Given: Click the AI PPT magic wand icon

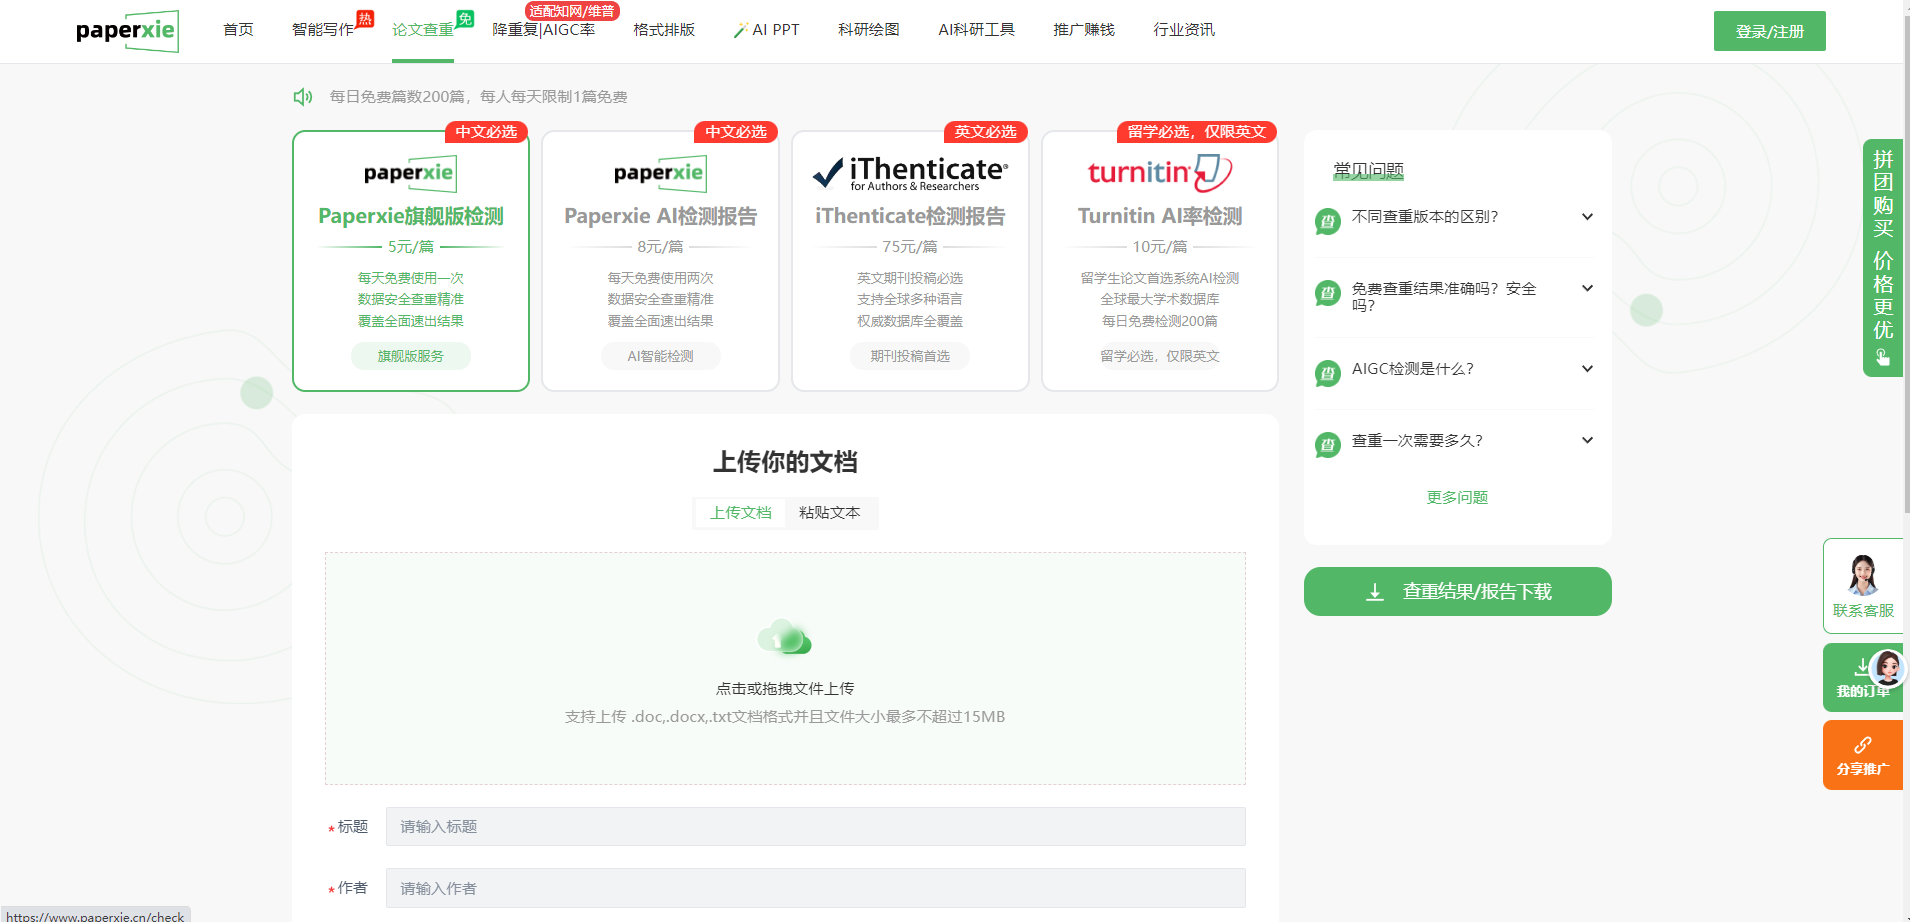Looking at the screenshot, I should tap(740, 30).
